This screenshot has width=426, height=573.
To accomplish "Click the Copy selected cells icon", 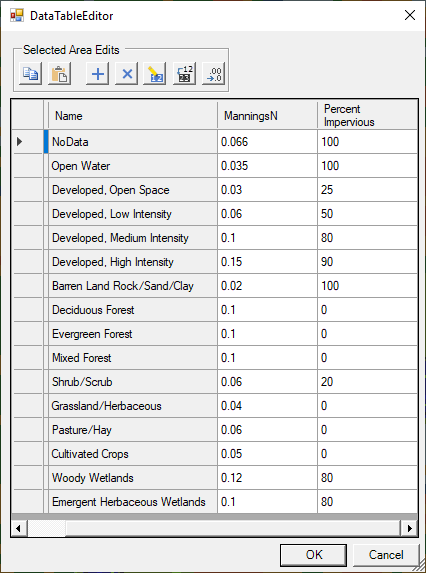I will coord(30,73).
